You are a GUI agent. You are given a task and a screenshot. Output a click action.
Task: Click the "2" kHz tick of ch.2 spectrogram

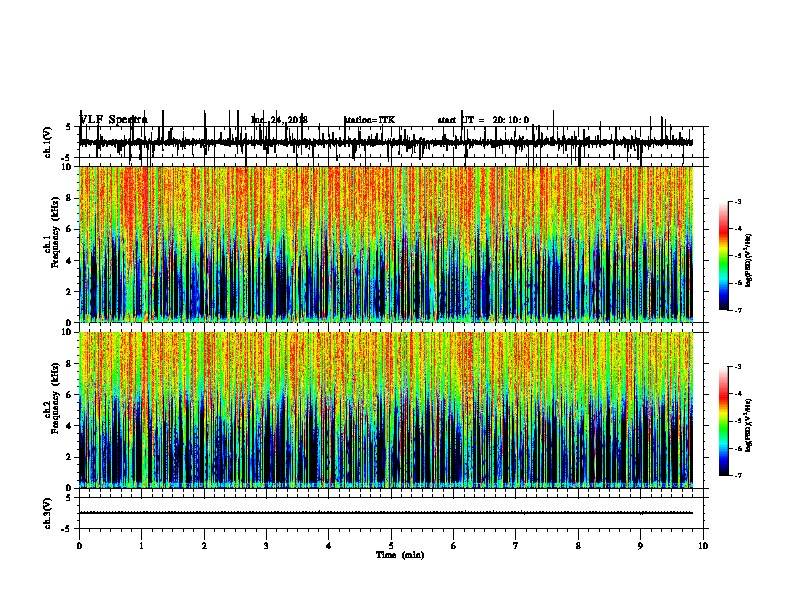pyautogui.click(x=70, y=457)
